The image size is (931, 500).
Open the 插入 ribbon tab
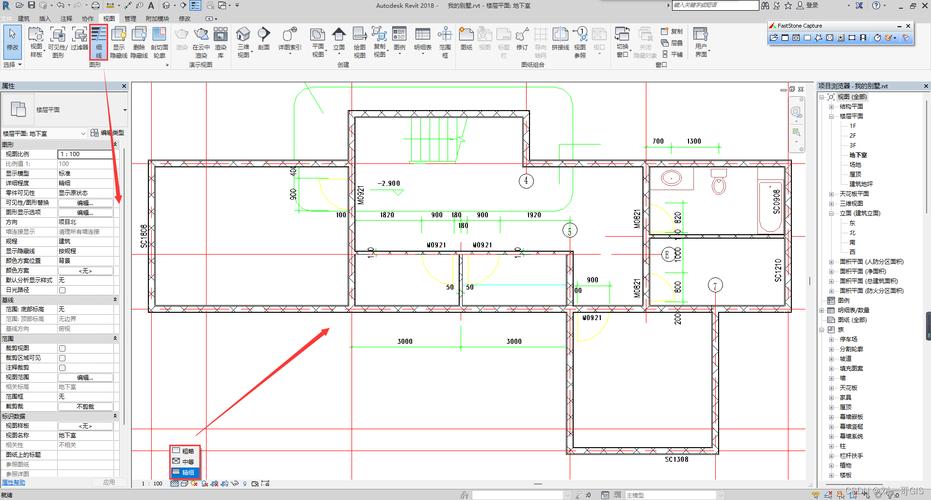click(x=45, y=19)
